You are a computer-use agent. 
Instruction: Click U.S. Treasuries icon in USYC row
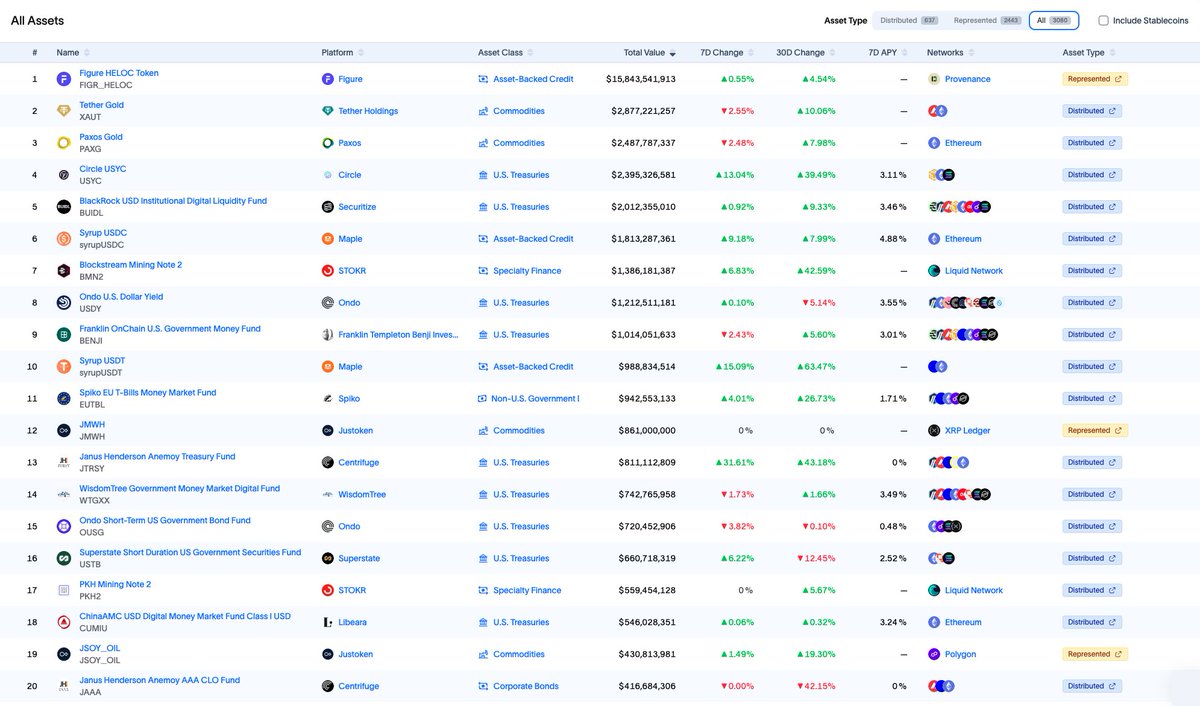tap(484, 175)
